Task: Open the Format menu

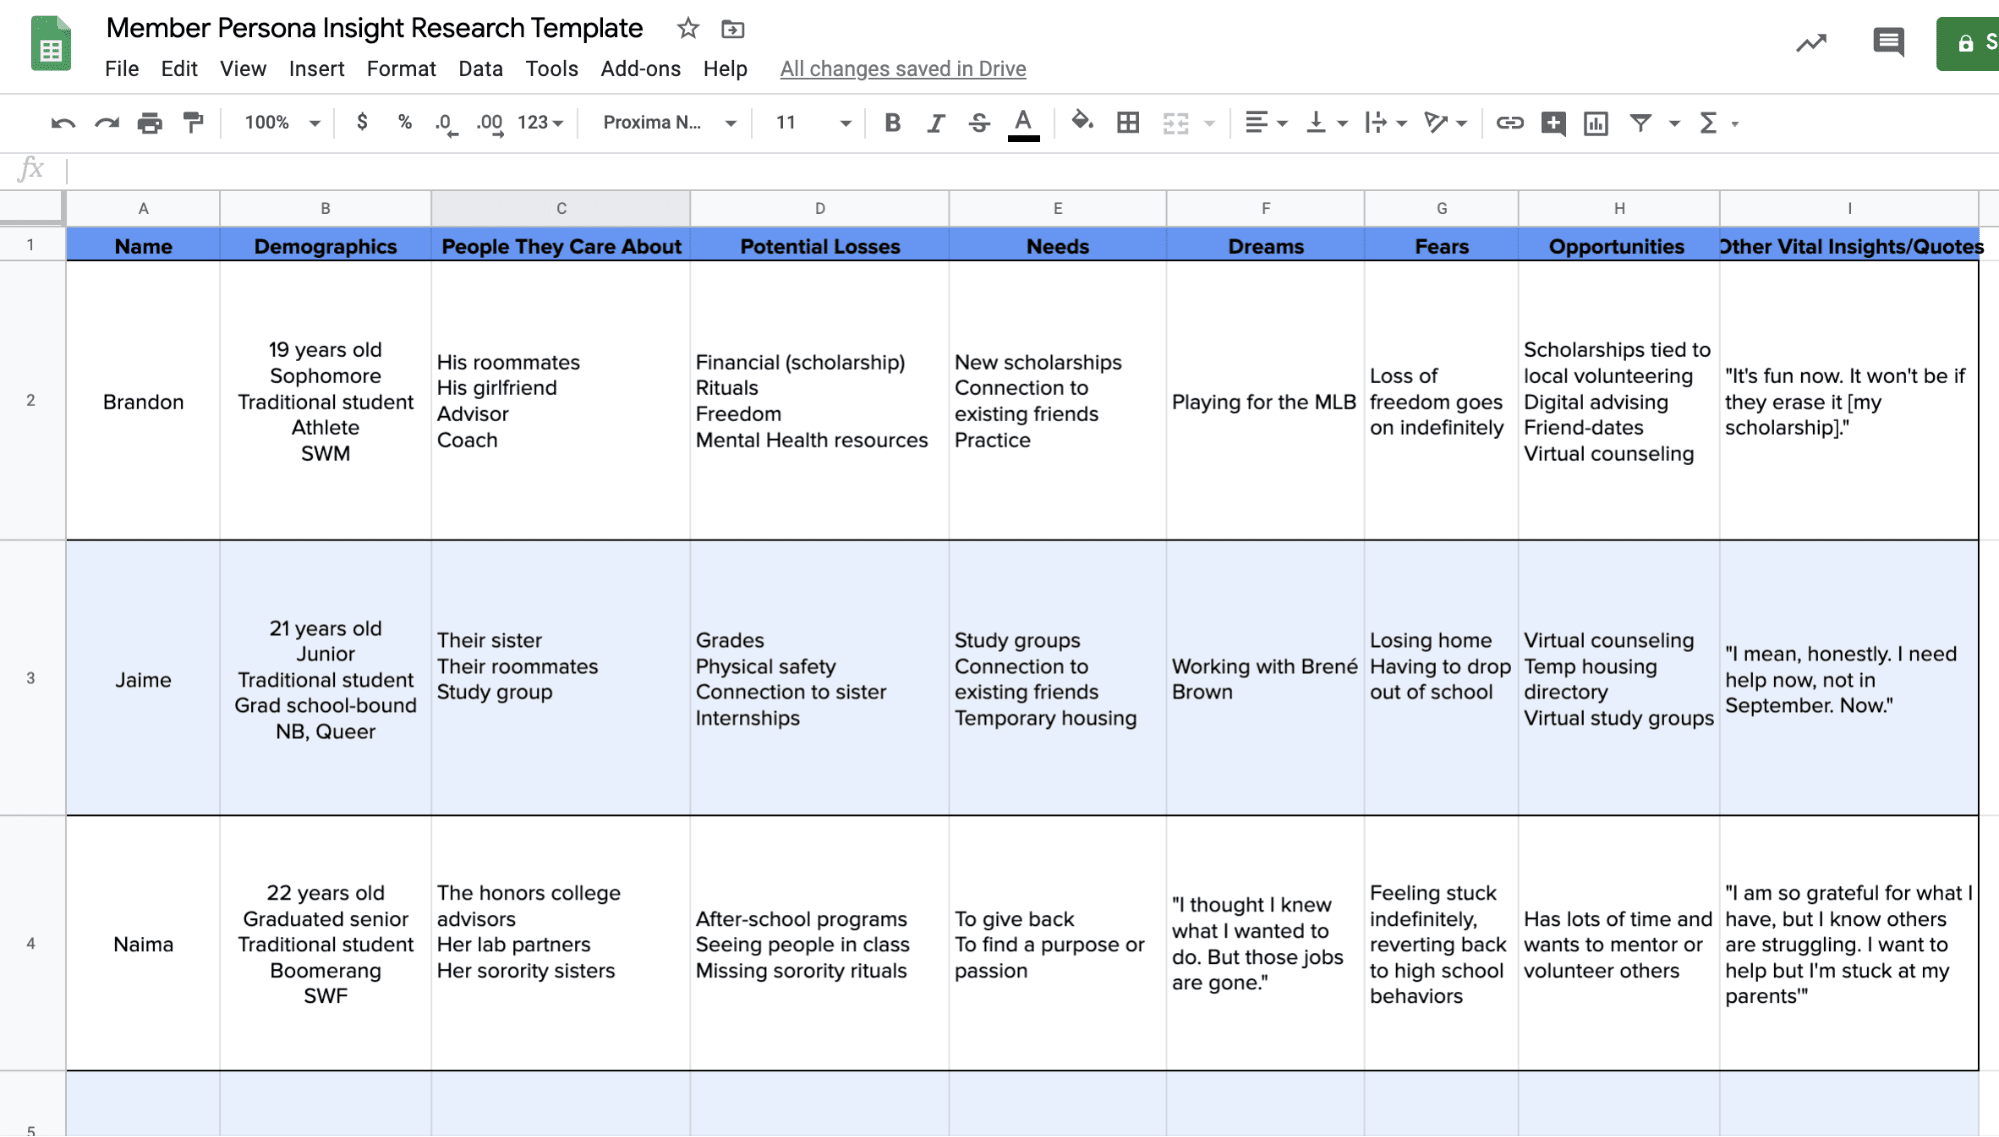Action: point(401,69)
